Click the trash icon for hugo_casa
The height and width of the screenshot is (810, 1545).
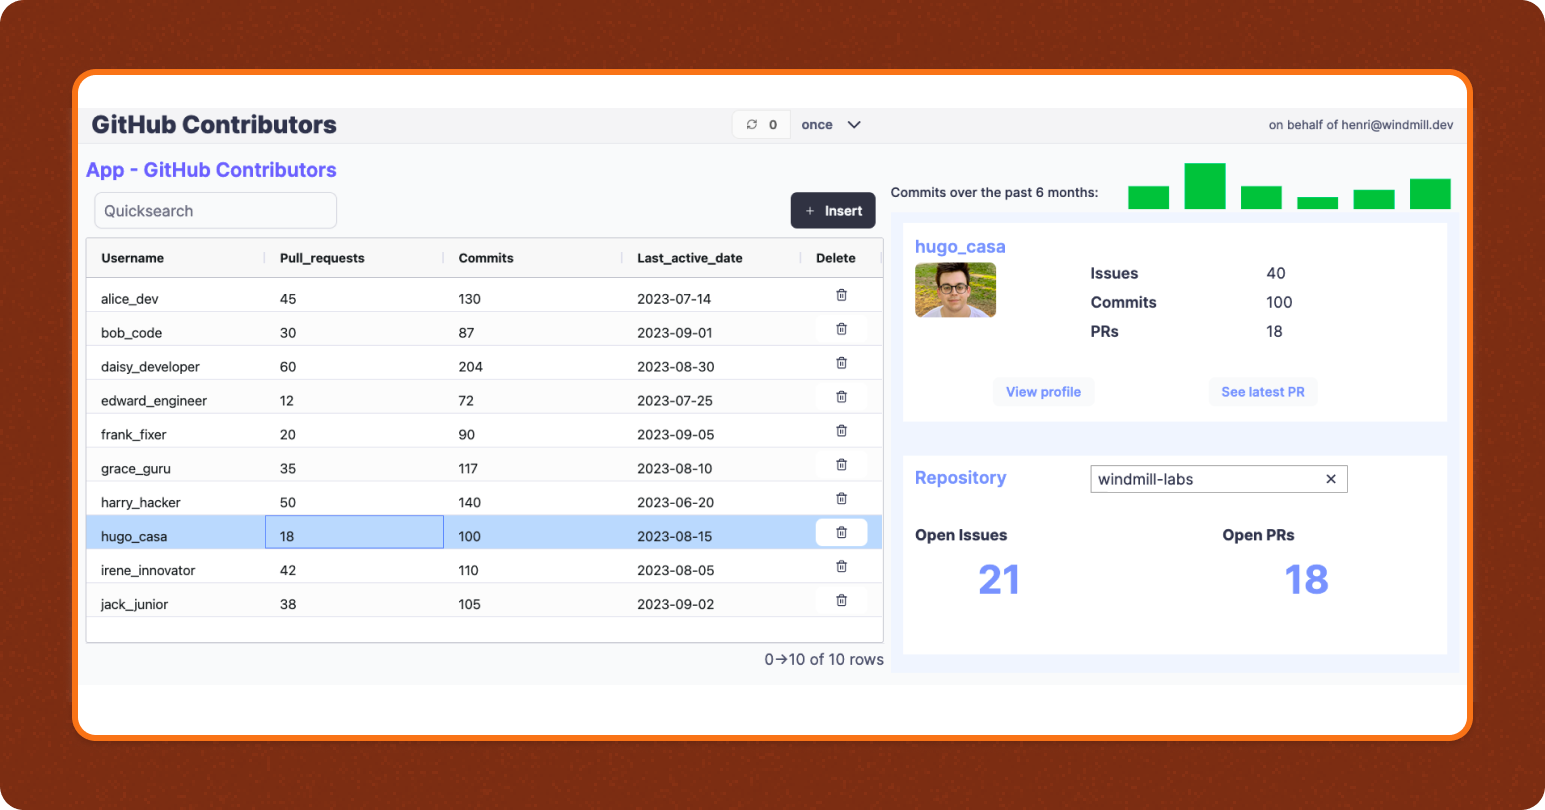pos(841,533)
